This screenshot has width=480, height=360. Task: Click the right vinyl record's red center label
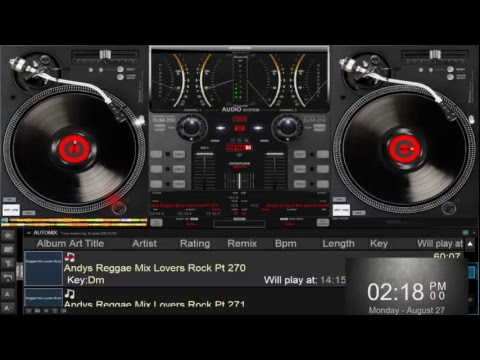[x=404, y=148]
